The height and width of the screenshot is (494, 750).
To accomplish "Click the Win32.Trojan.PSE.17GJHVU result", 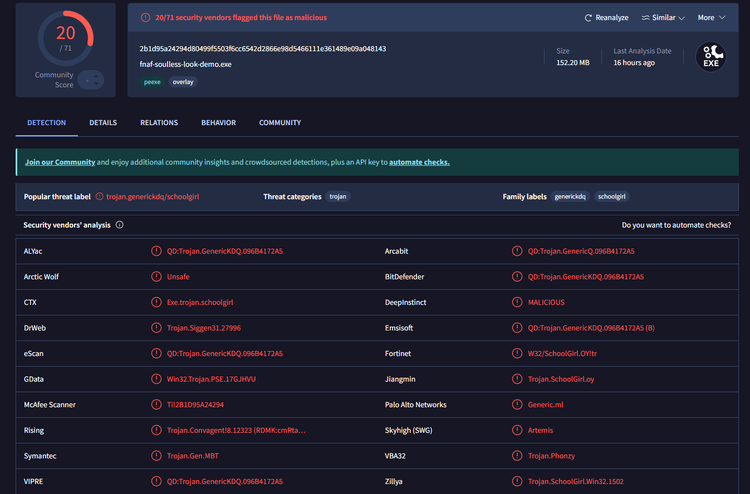I will tap(211, 379).
